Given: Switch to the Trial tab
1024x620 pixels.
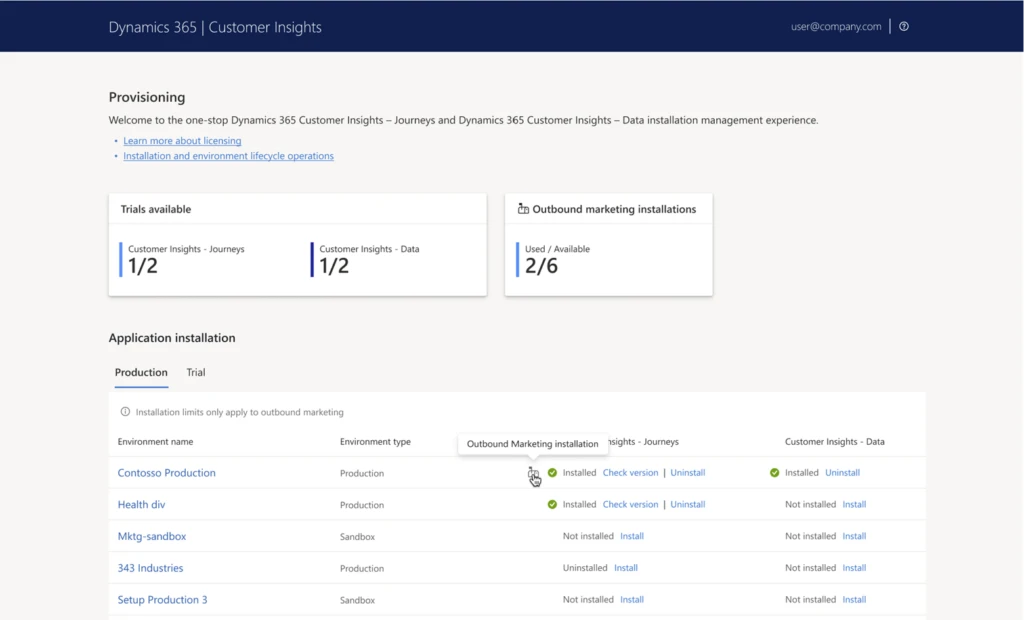Looking at the screenshot, I should [196, 373].
